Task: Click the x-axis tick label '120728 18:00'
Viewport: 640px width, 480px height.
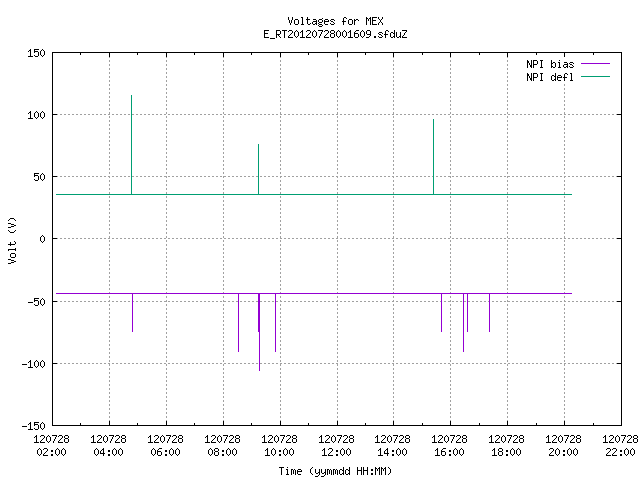Action: coord(507,446)
